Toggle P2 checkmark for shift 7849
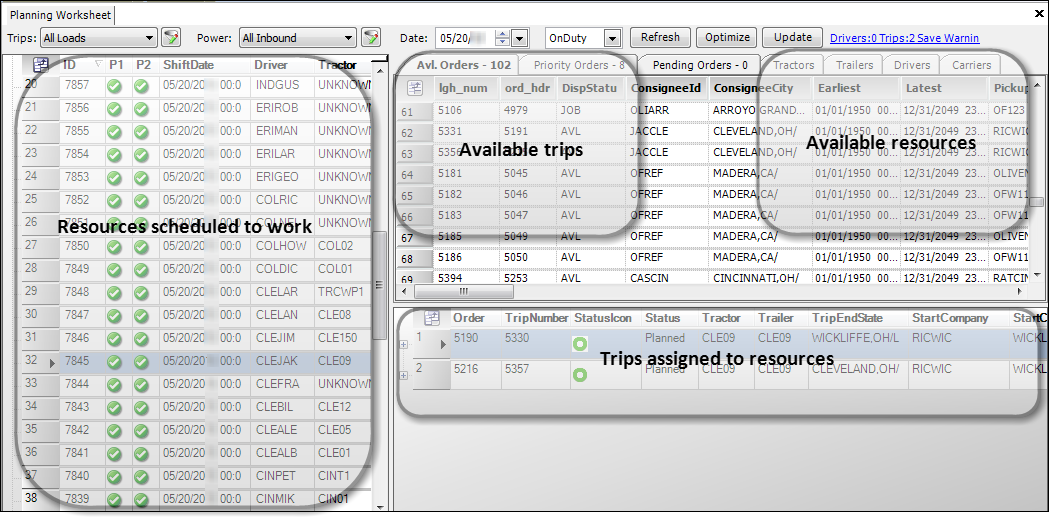Screen dimensions: 1051x519 (x=141, y=270)
